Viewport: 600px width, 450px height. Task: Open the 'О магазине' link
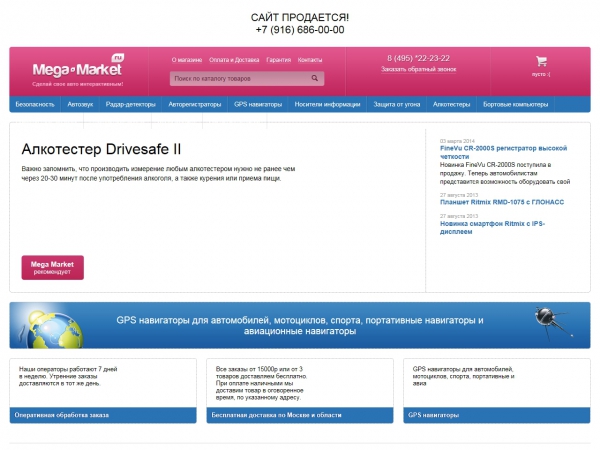click(x=187, y=60)
